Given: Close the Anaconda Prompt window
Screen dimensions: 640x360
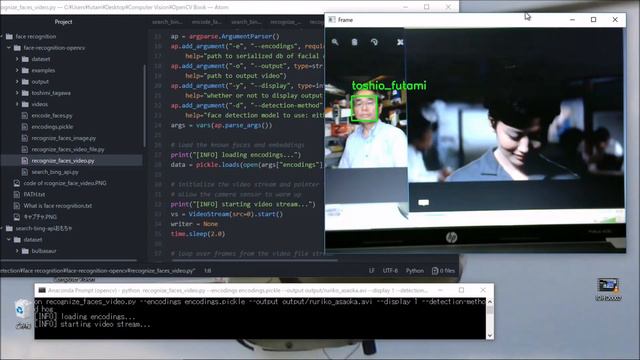Looking at the screenshot, I should pos(483,290).
